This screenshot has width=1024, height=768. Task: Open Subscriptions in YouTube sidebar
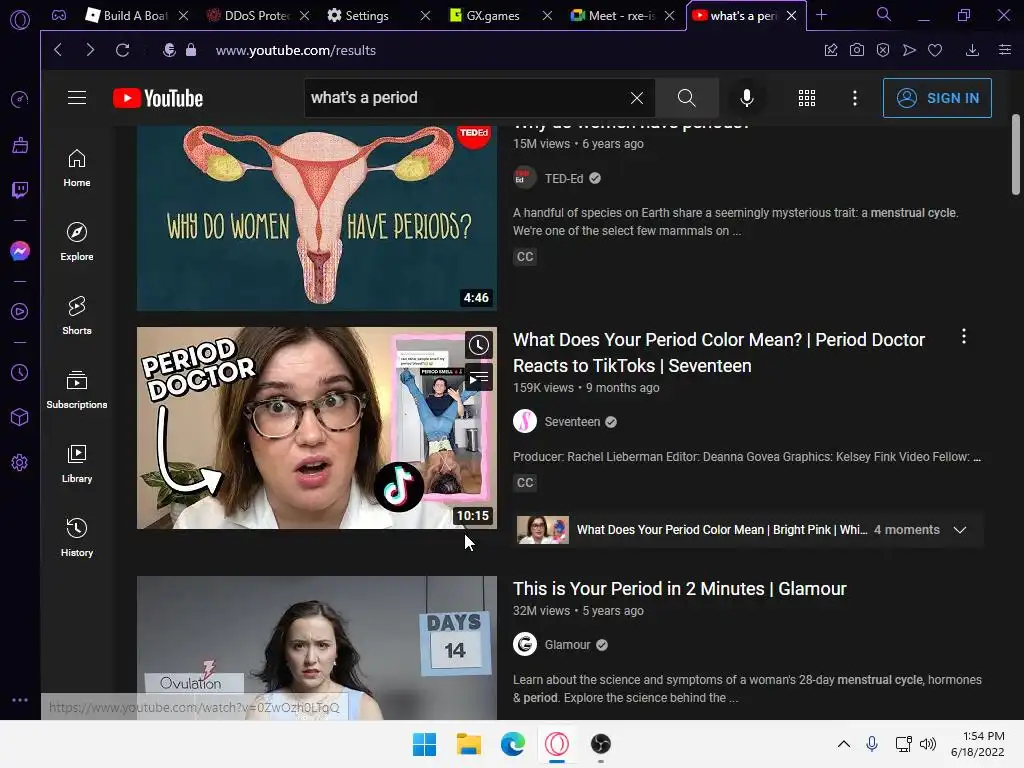[77, 390]
